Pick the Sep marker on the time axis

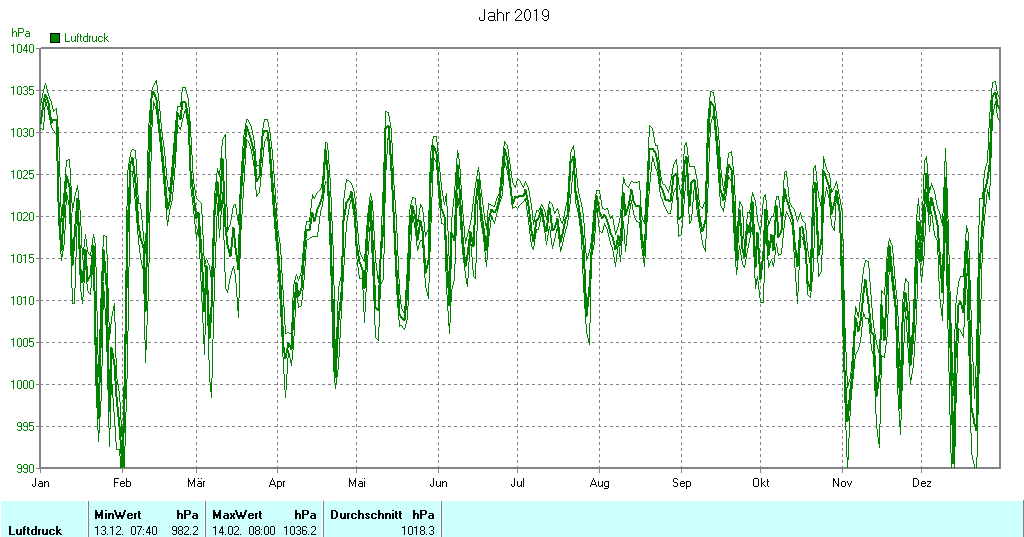pos(681,483)
